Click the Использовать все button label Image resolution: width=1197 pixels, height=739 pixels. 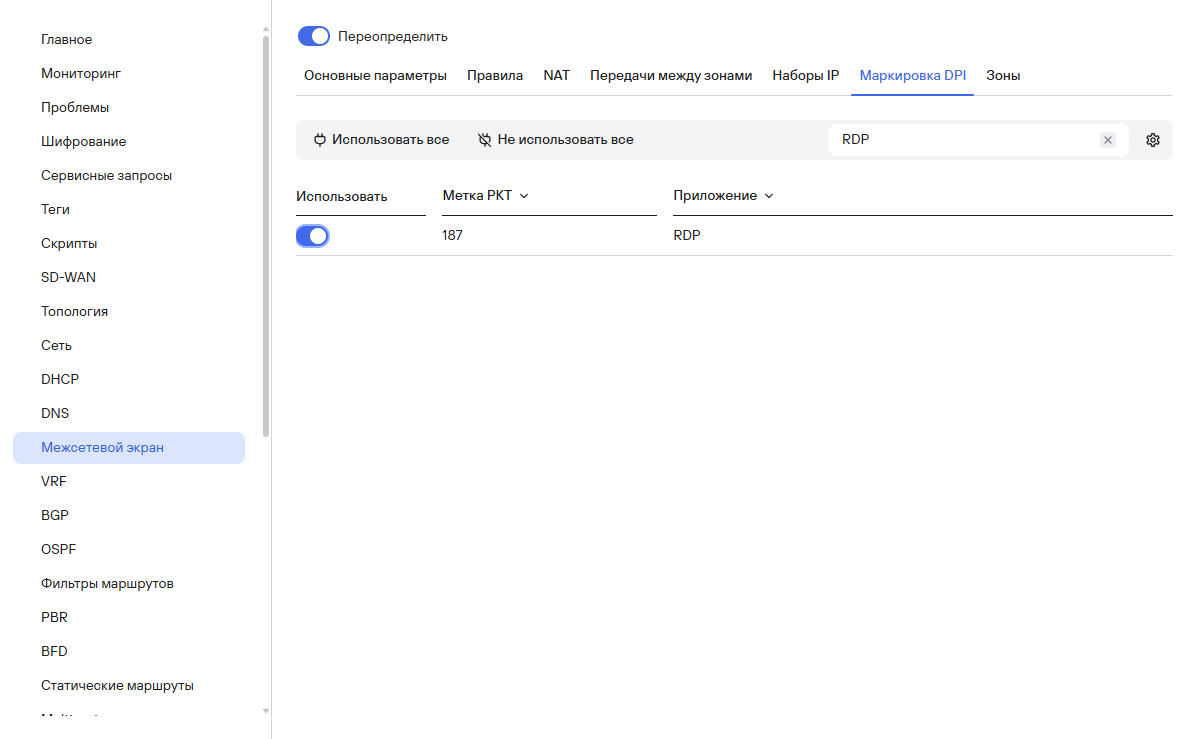point(390,140)
